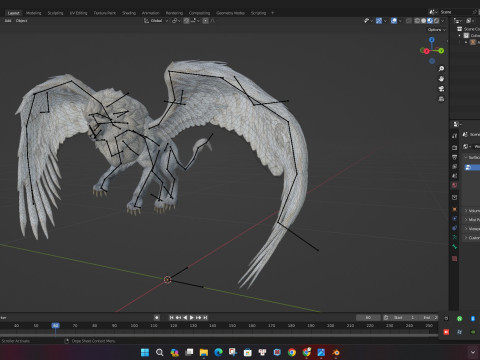Viewport: 480px width, 360px height.
Task: Toggle proportional editing in viewport header
Action: [x=206, y=21]
